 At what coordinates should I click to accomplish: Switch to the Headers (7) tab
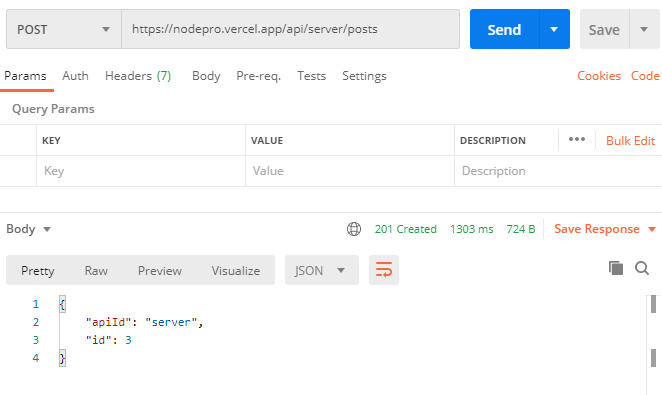click(138, 76)
